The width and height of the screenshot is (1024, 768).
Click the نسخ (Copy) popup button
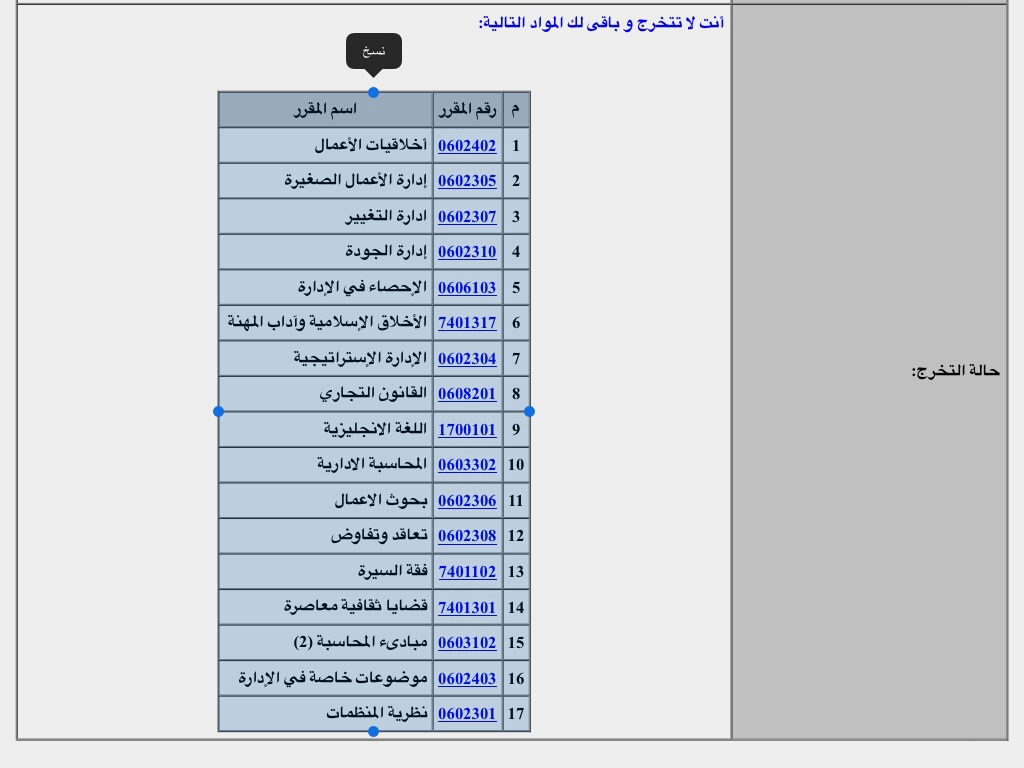coord(373,51)
